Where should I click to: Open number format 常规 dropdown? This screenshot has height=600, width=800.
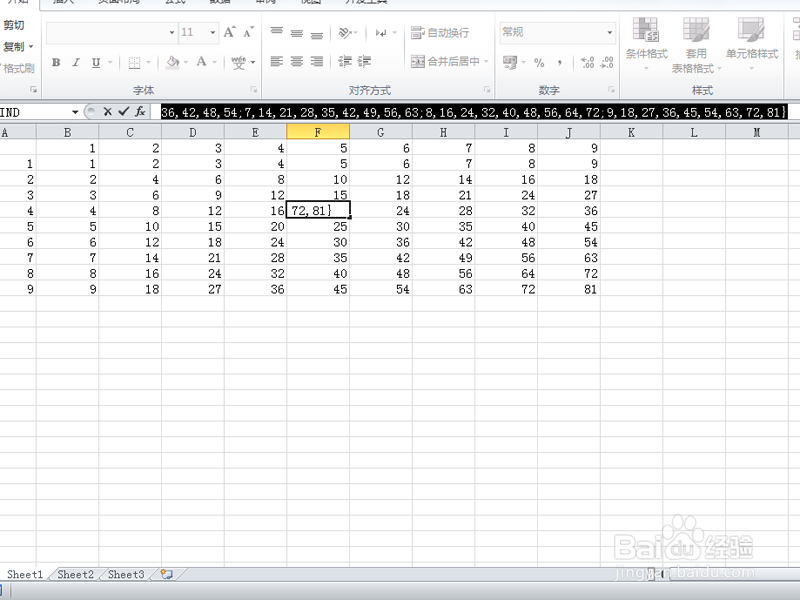click(609, 32)
